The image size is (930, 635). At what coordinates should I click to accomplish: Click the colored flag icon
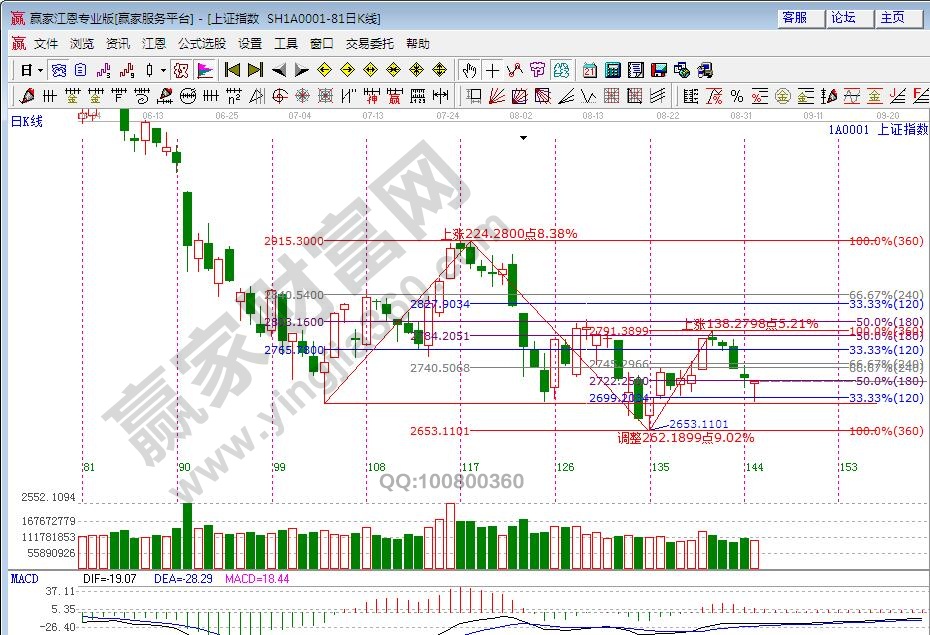204,70
